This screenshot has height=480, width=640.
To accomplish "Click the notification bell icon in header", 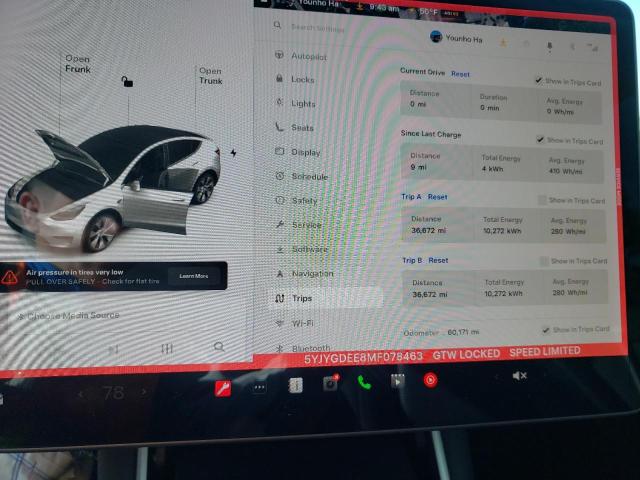I will click(x=549, y=46).
